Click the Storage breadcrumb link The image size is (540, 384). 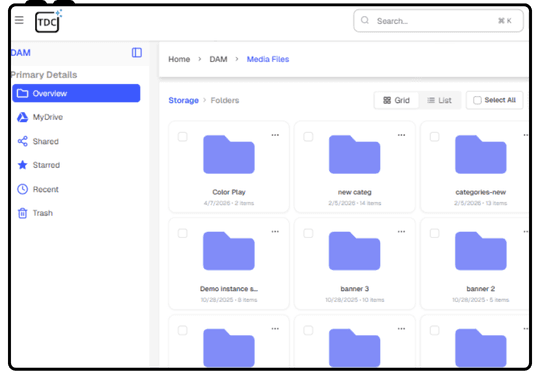(184, 100)
